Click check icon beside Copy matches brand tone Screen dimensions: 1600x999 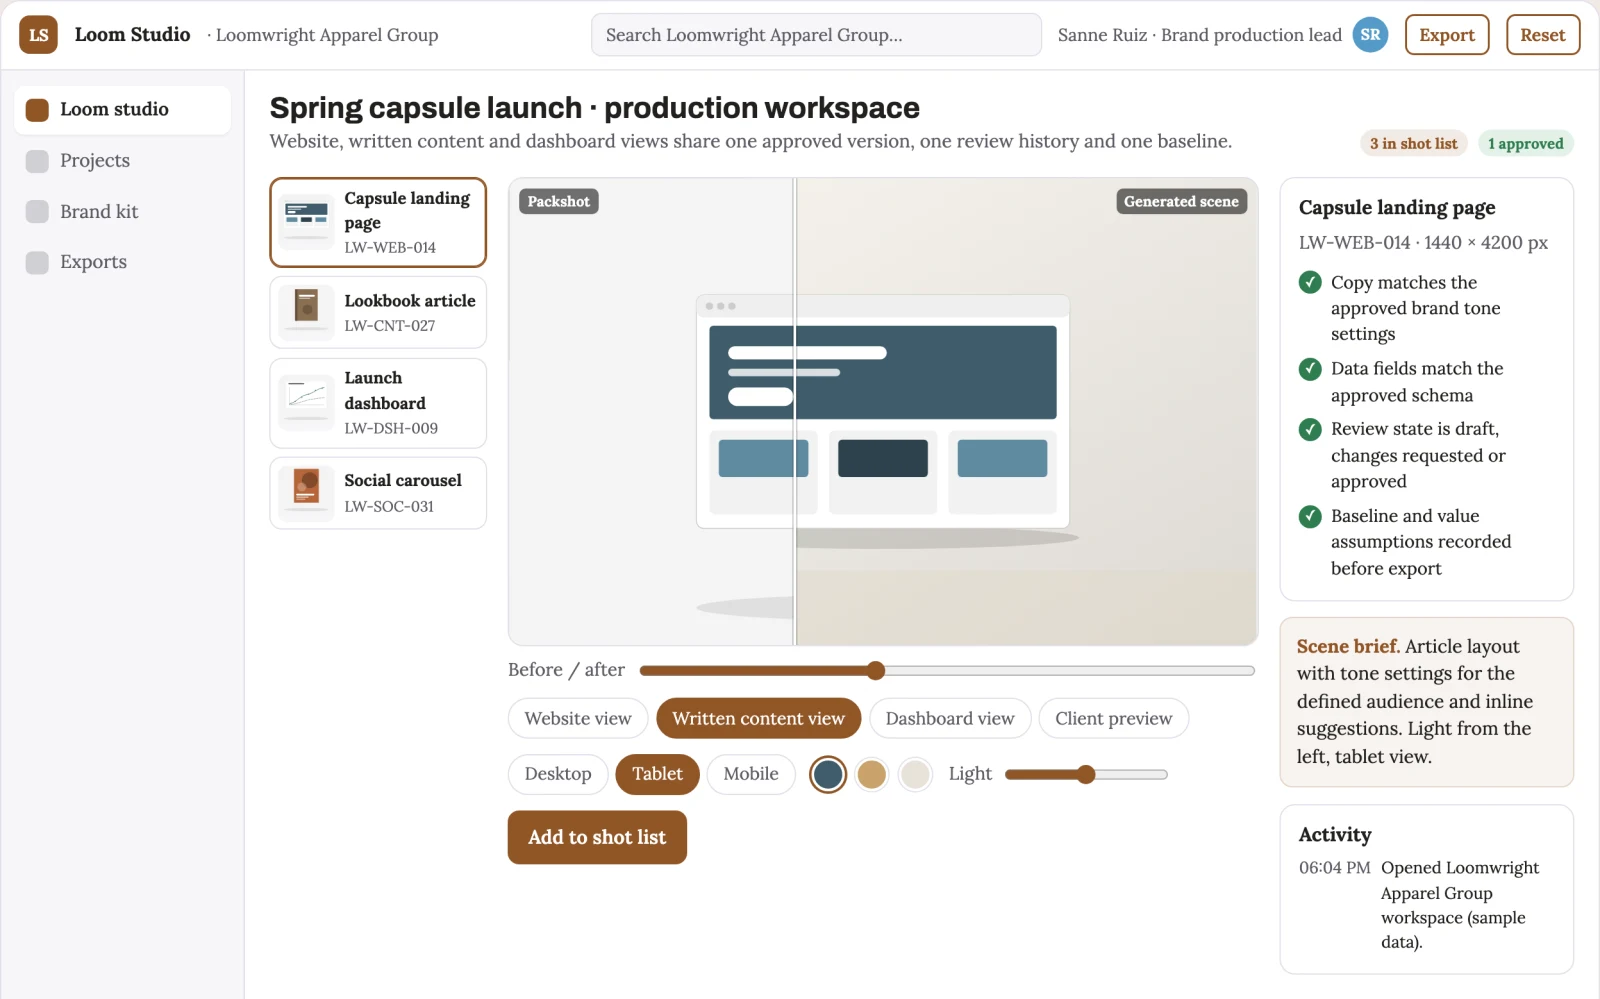click(1310, 283)
